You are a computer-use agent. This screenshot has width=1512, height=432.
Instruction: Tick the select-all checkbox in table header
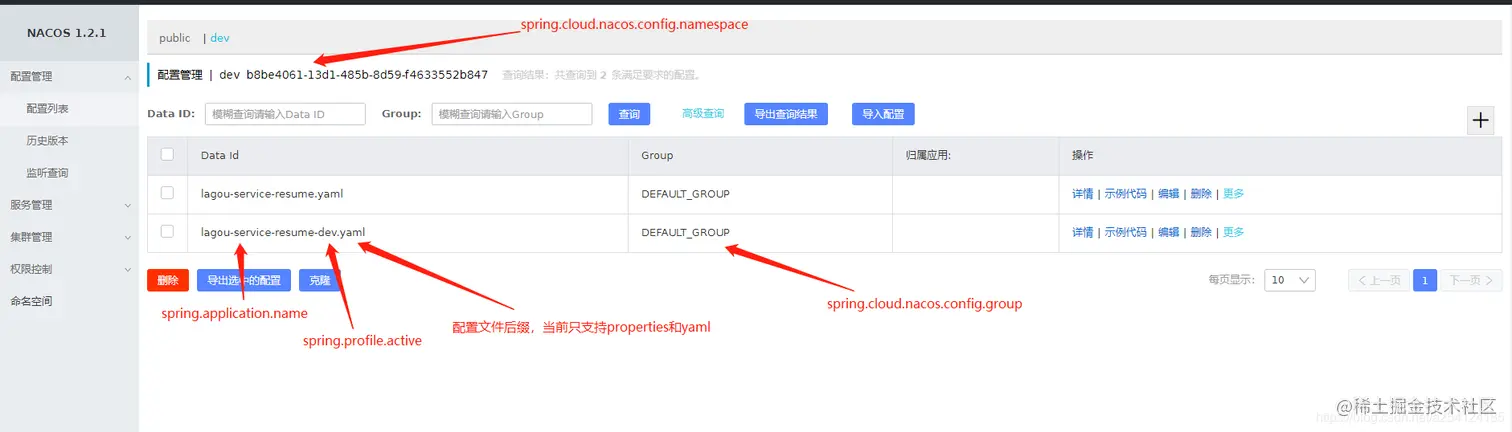(x=167, y=155)
